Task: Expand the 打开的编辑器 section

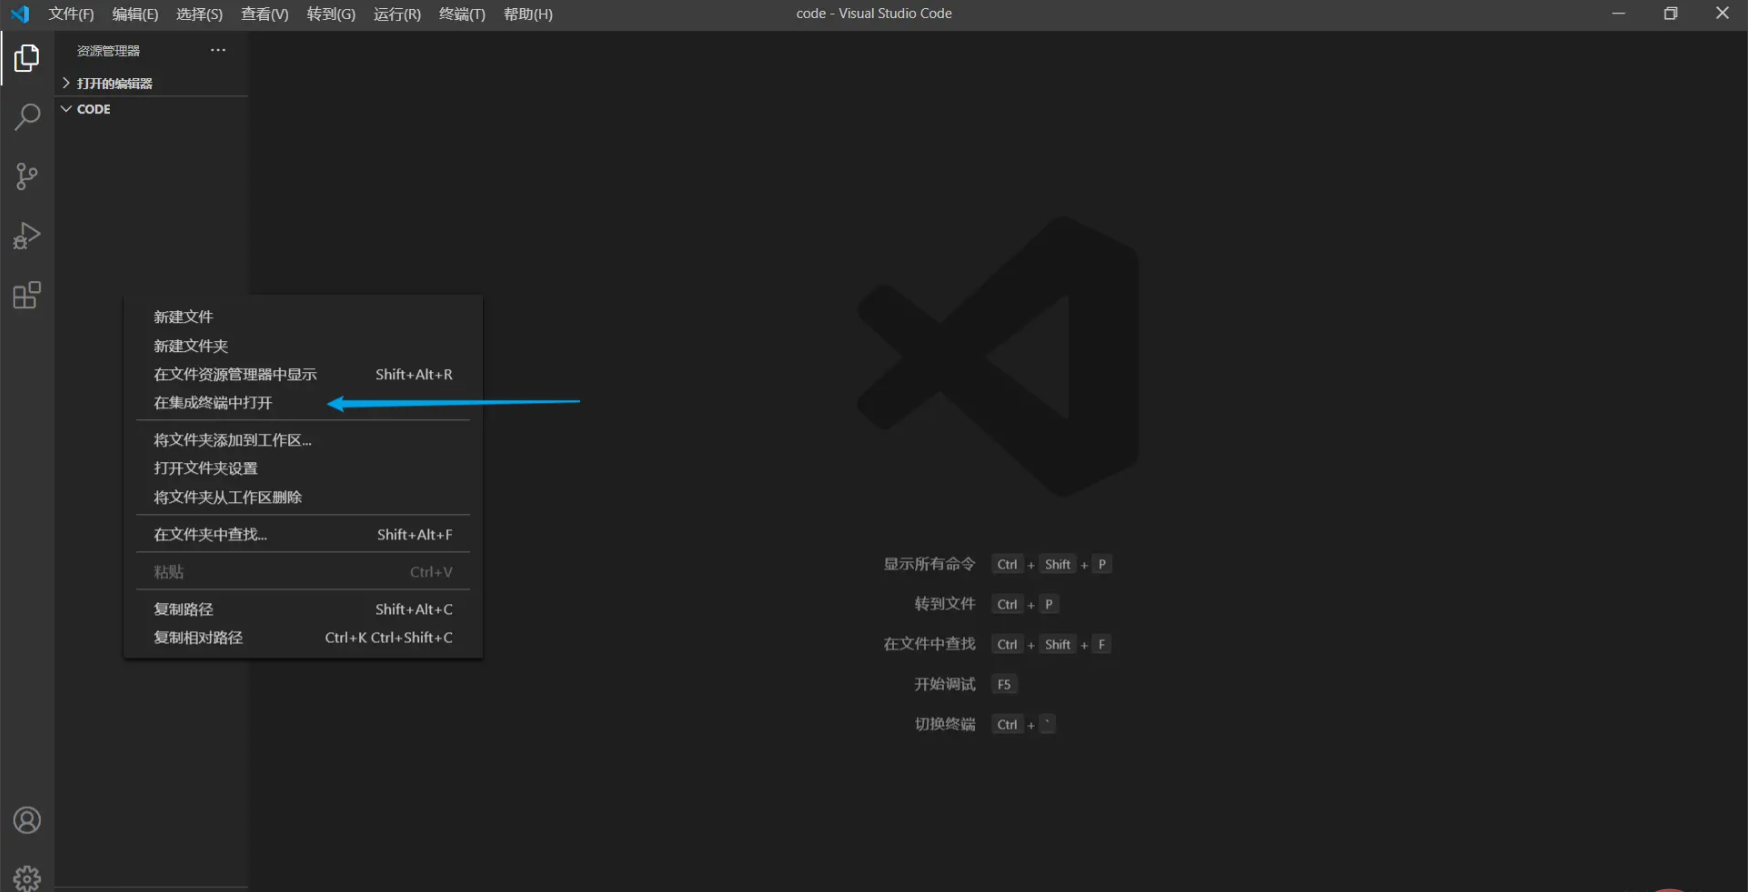Action: [151, 83]
